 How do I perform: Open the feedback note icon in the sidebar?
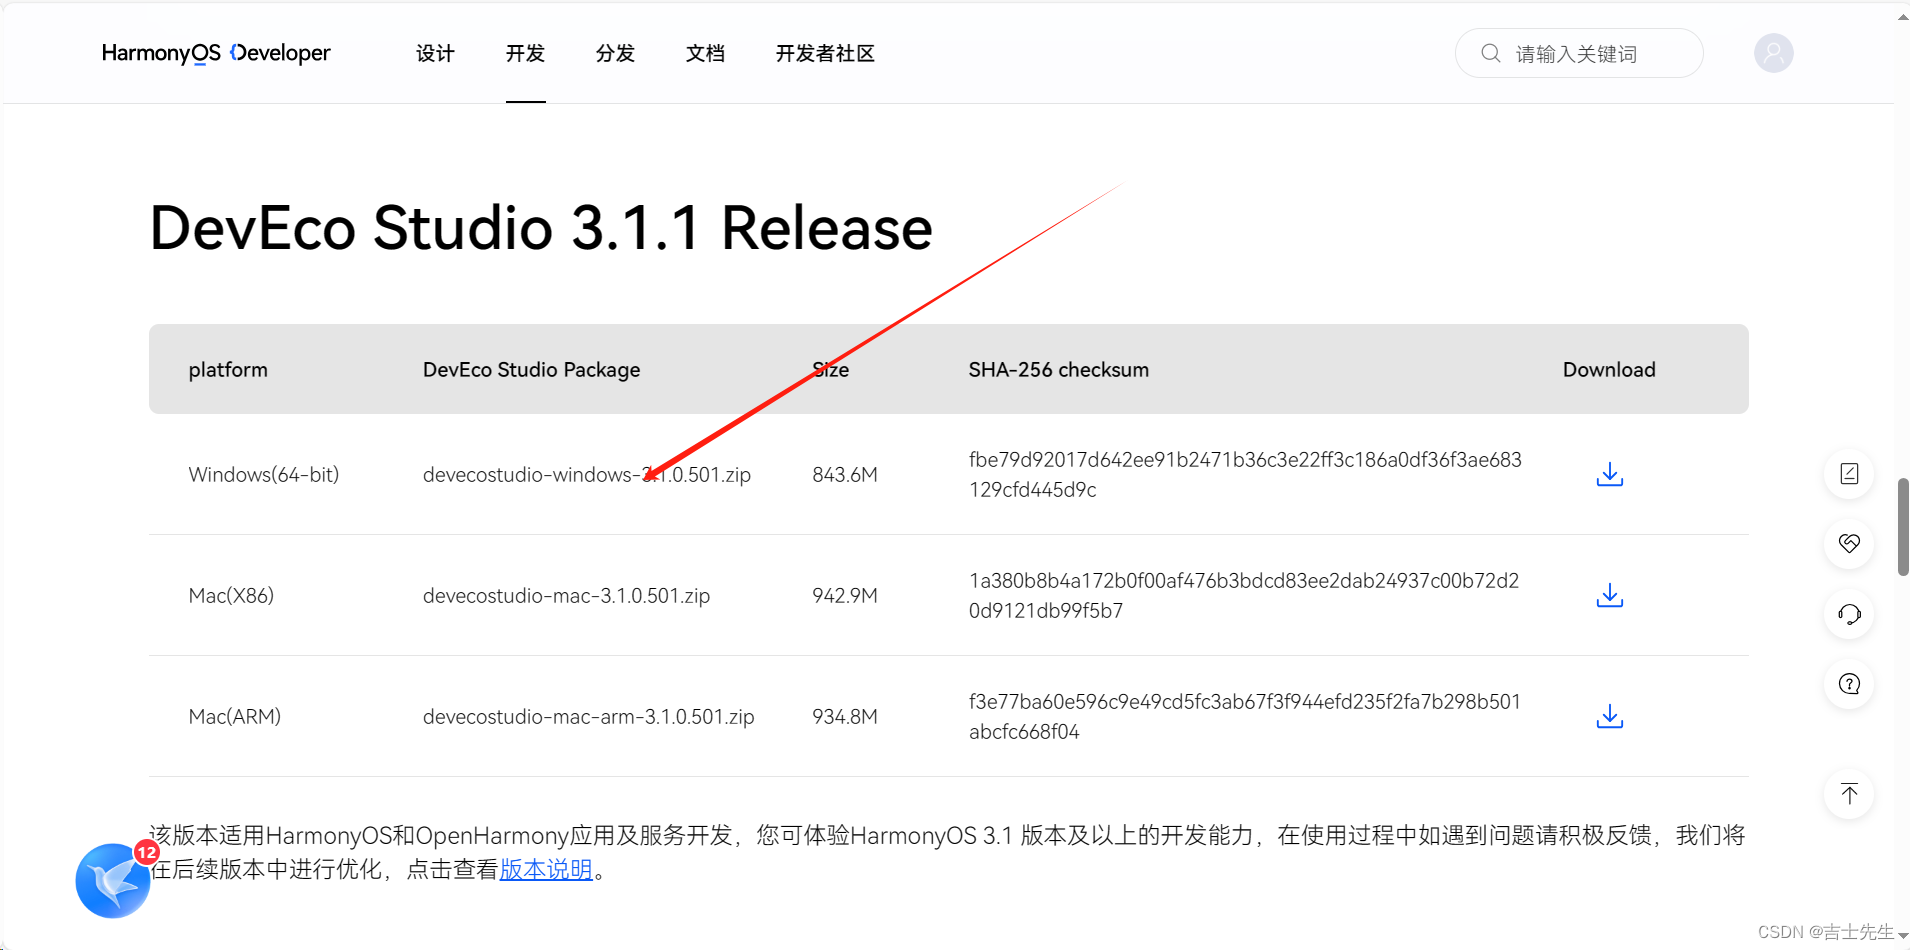[1849, 474]
